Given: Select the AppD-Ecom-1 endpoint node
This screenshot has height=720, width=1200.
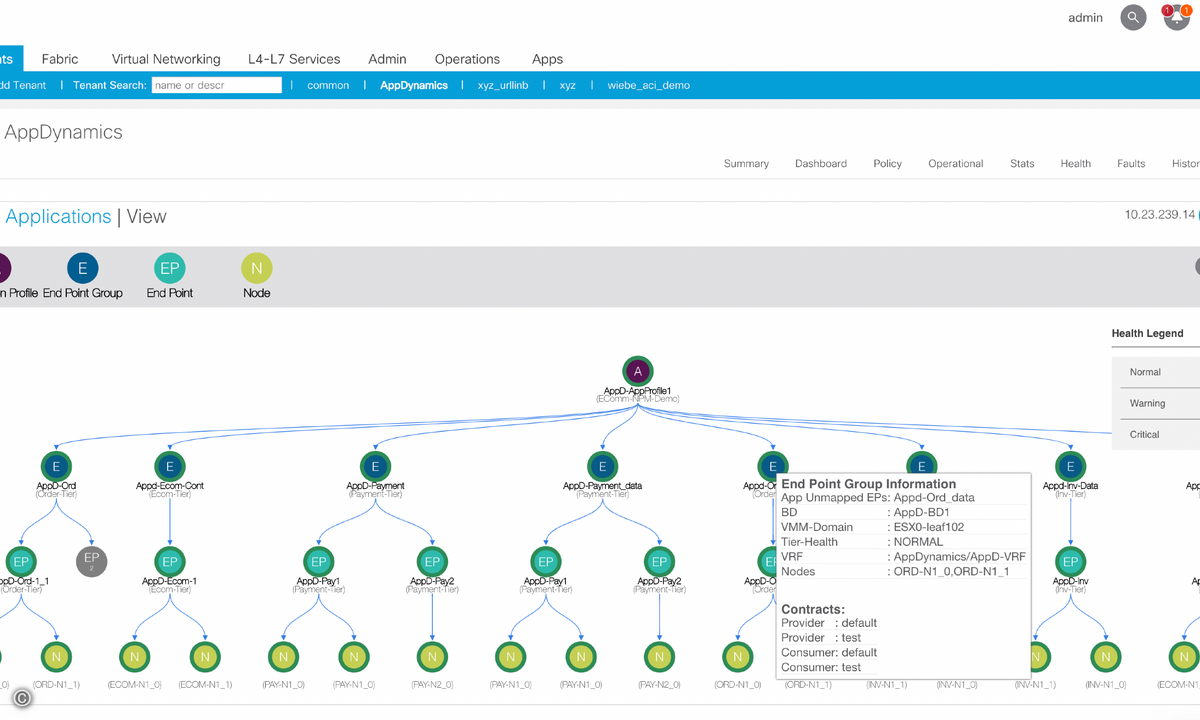Looking at the screenshot, I should pos(170,561).
